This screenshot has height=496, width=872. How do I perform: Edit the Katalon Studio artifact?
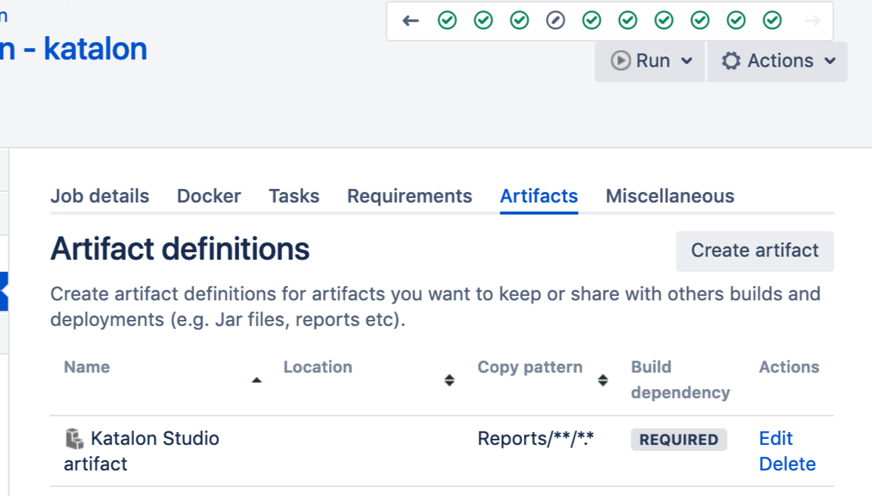776,438
